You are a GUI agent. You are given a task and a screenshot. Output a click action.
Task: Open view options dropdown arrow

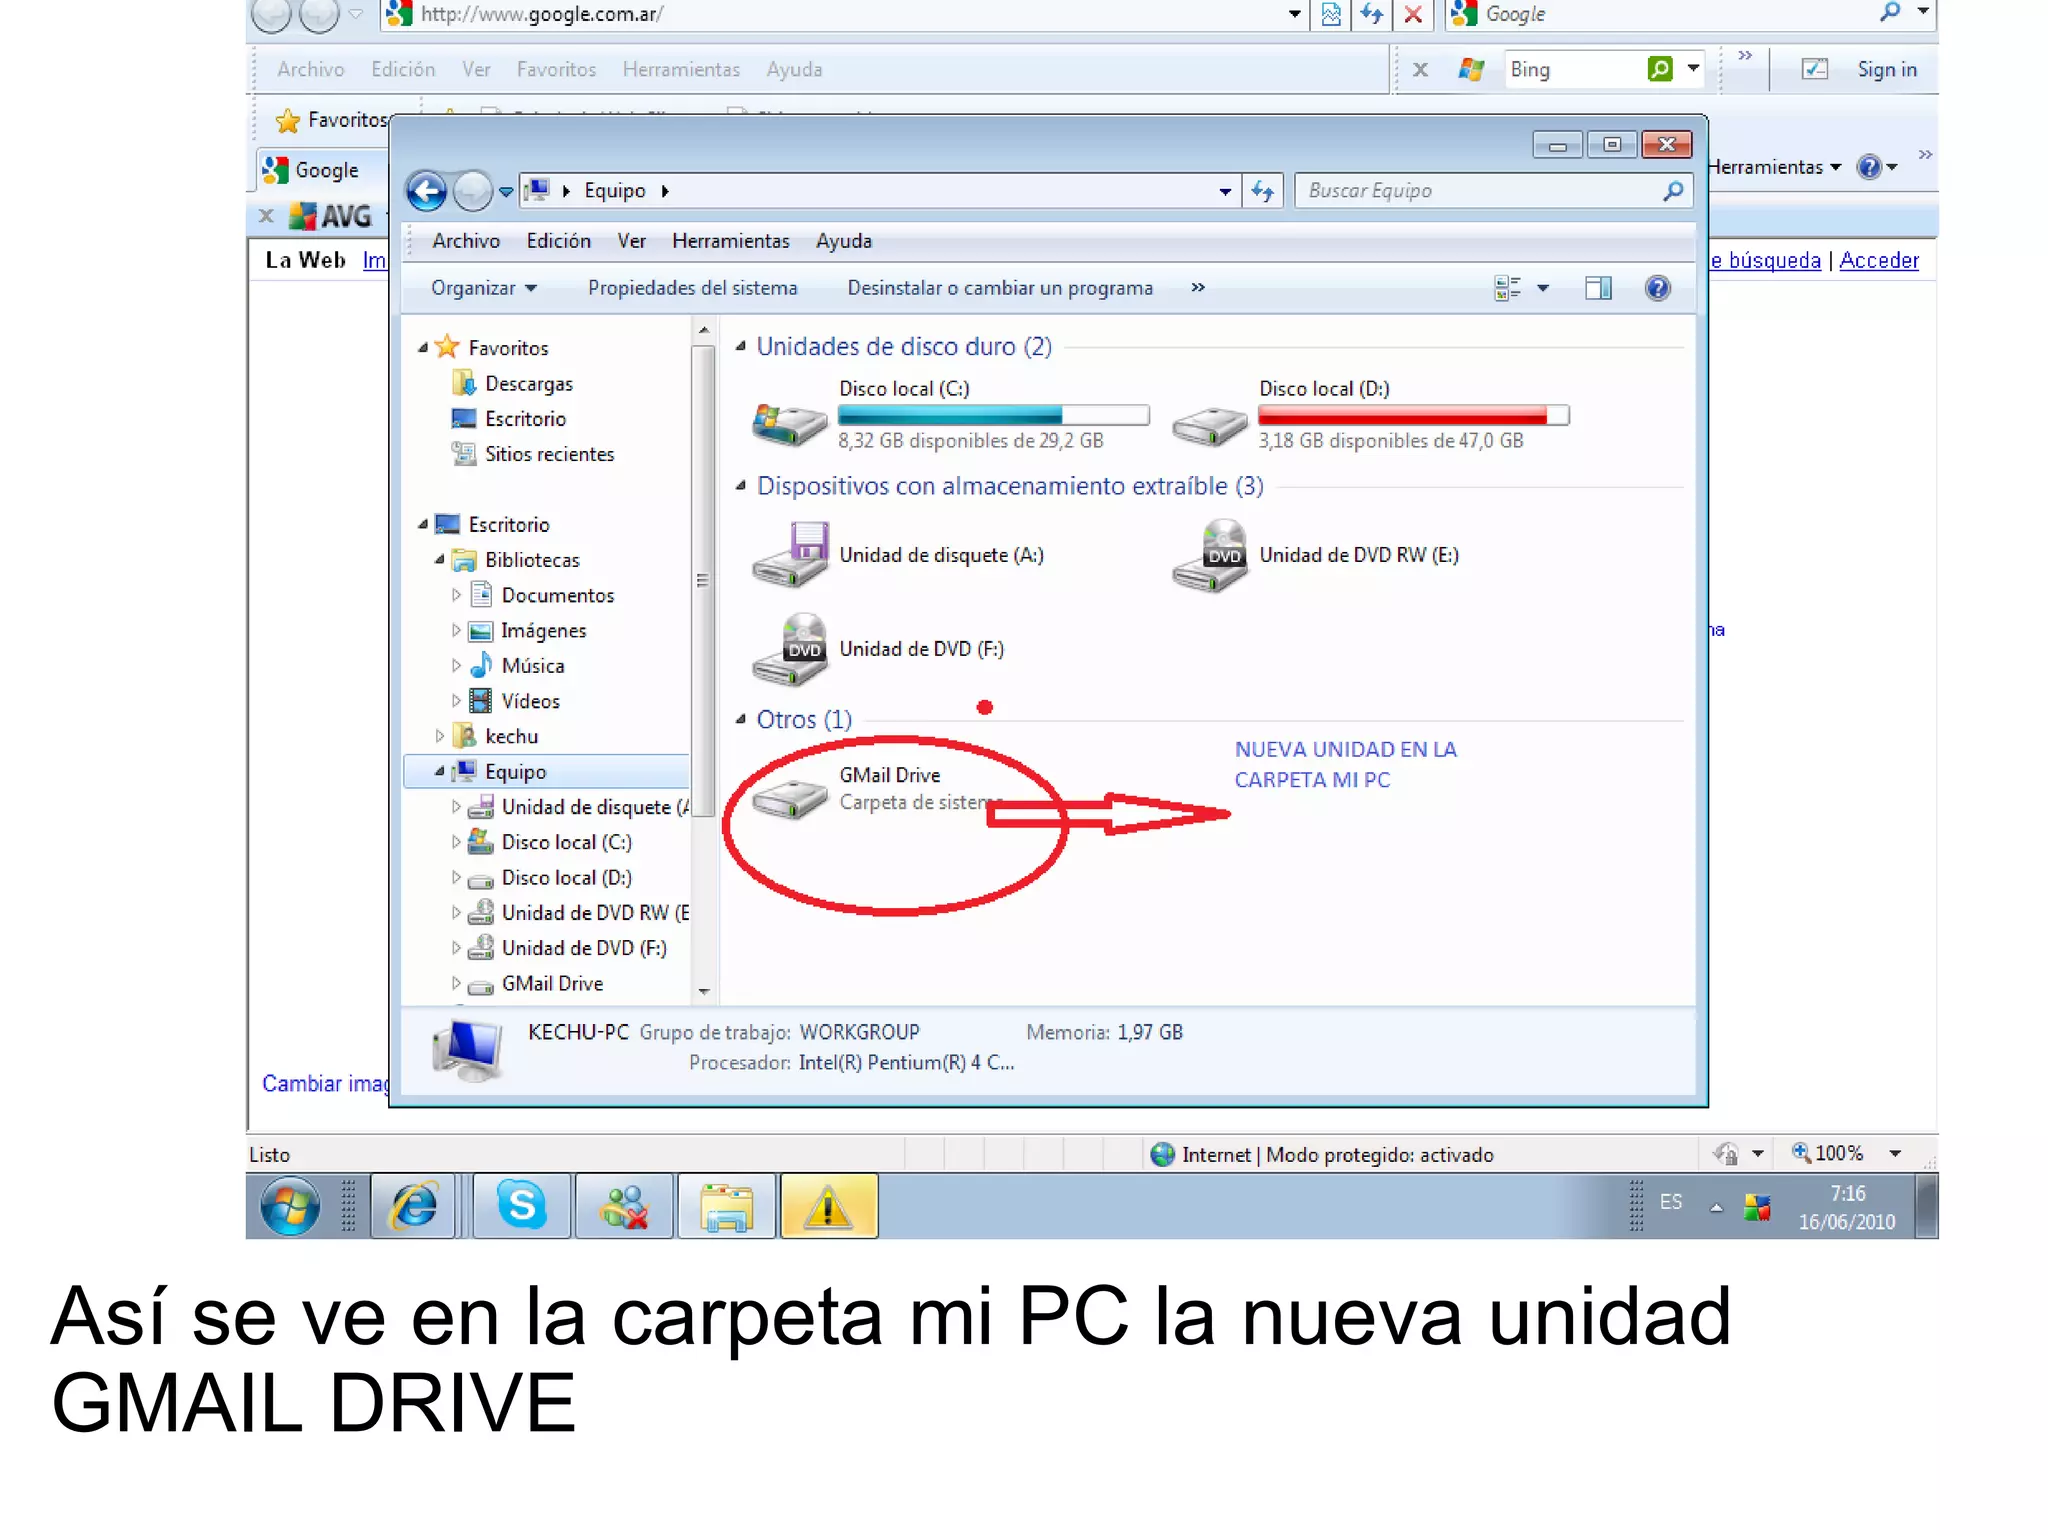click(1543, 288)
